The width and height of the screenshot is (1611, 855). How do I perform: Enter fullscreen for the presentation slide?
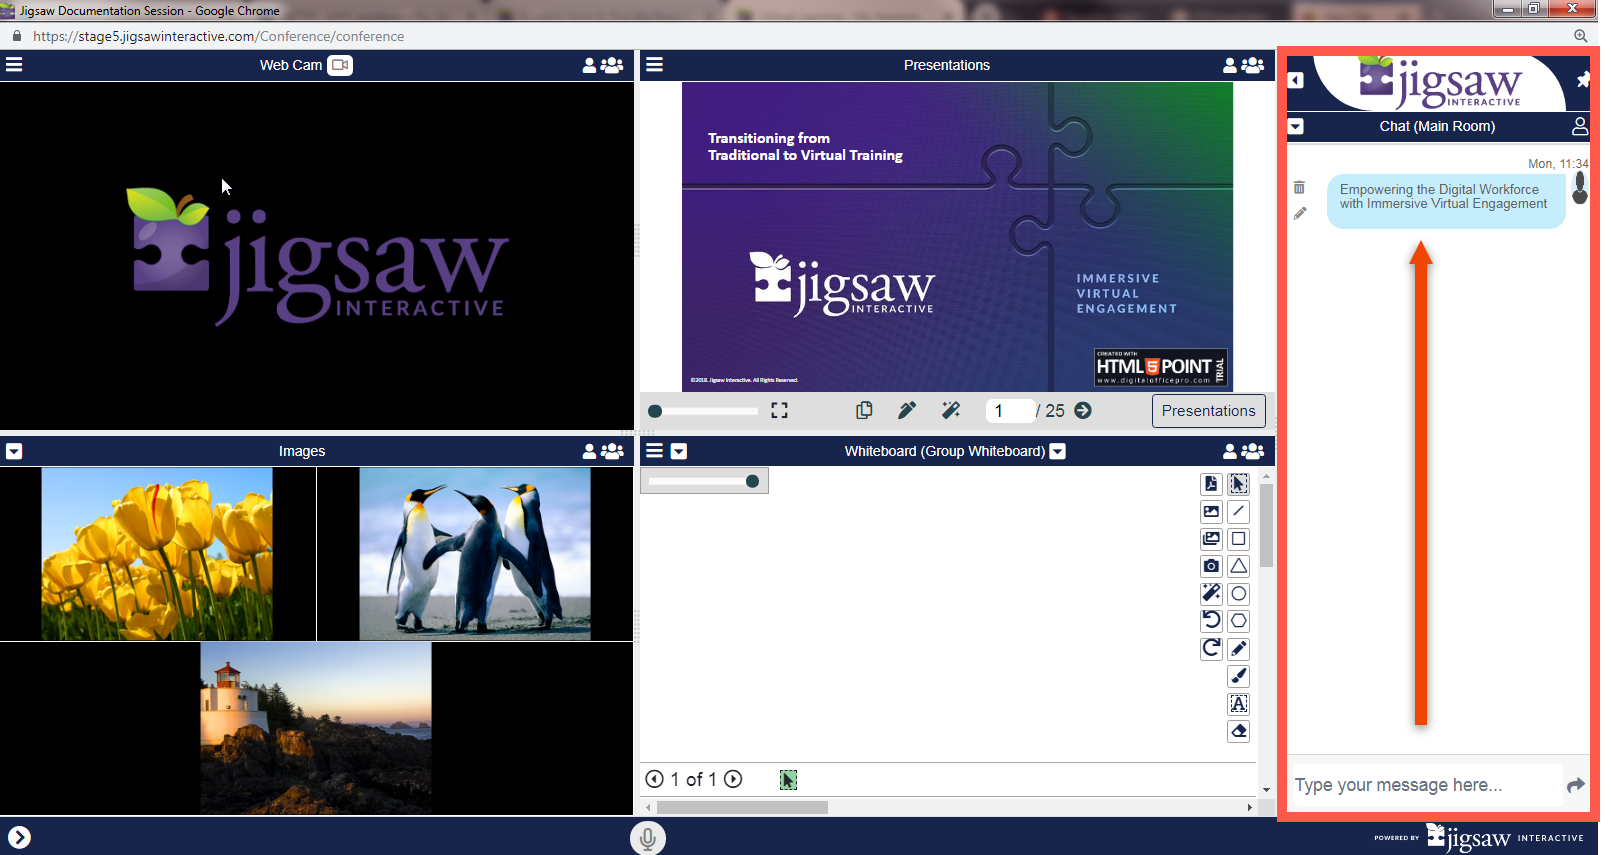[x=780, y=410]
